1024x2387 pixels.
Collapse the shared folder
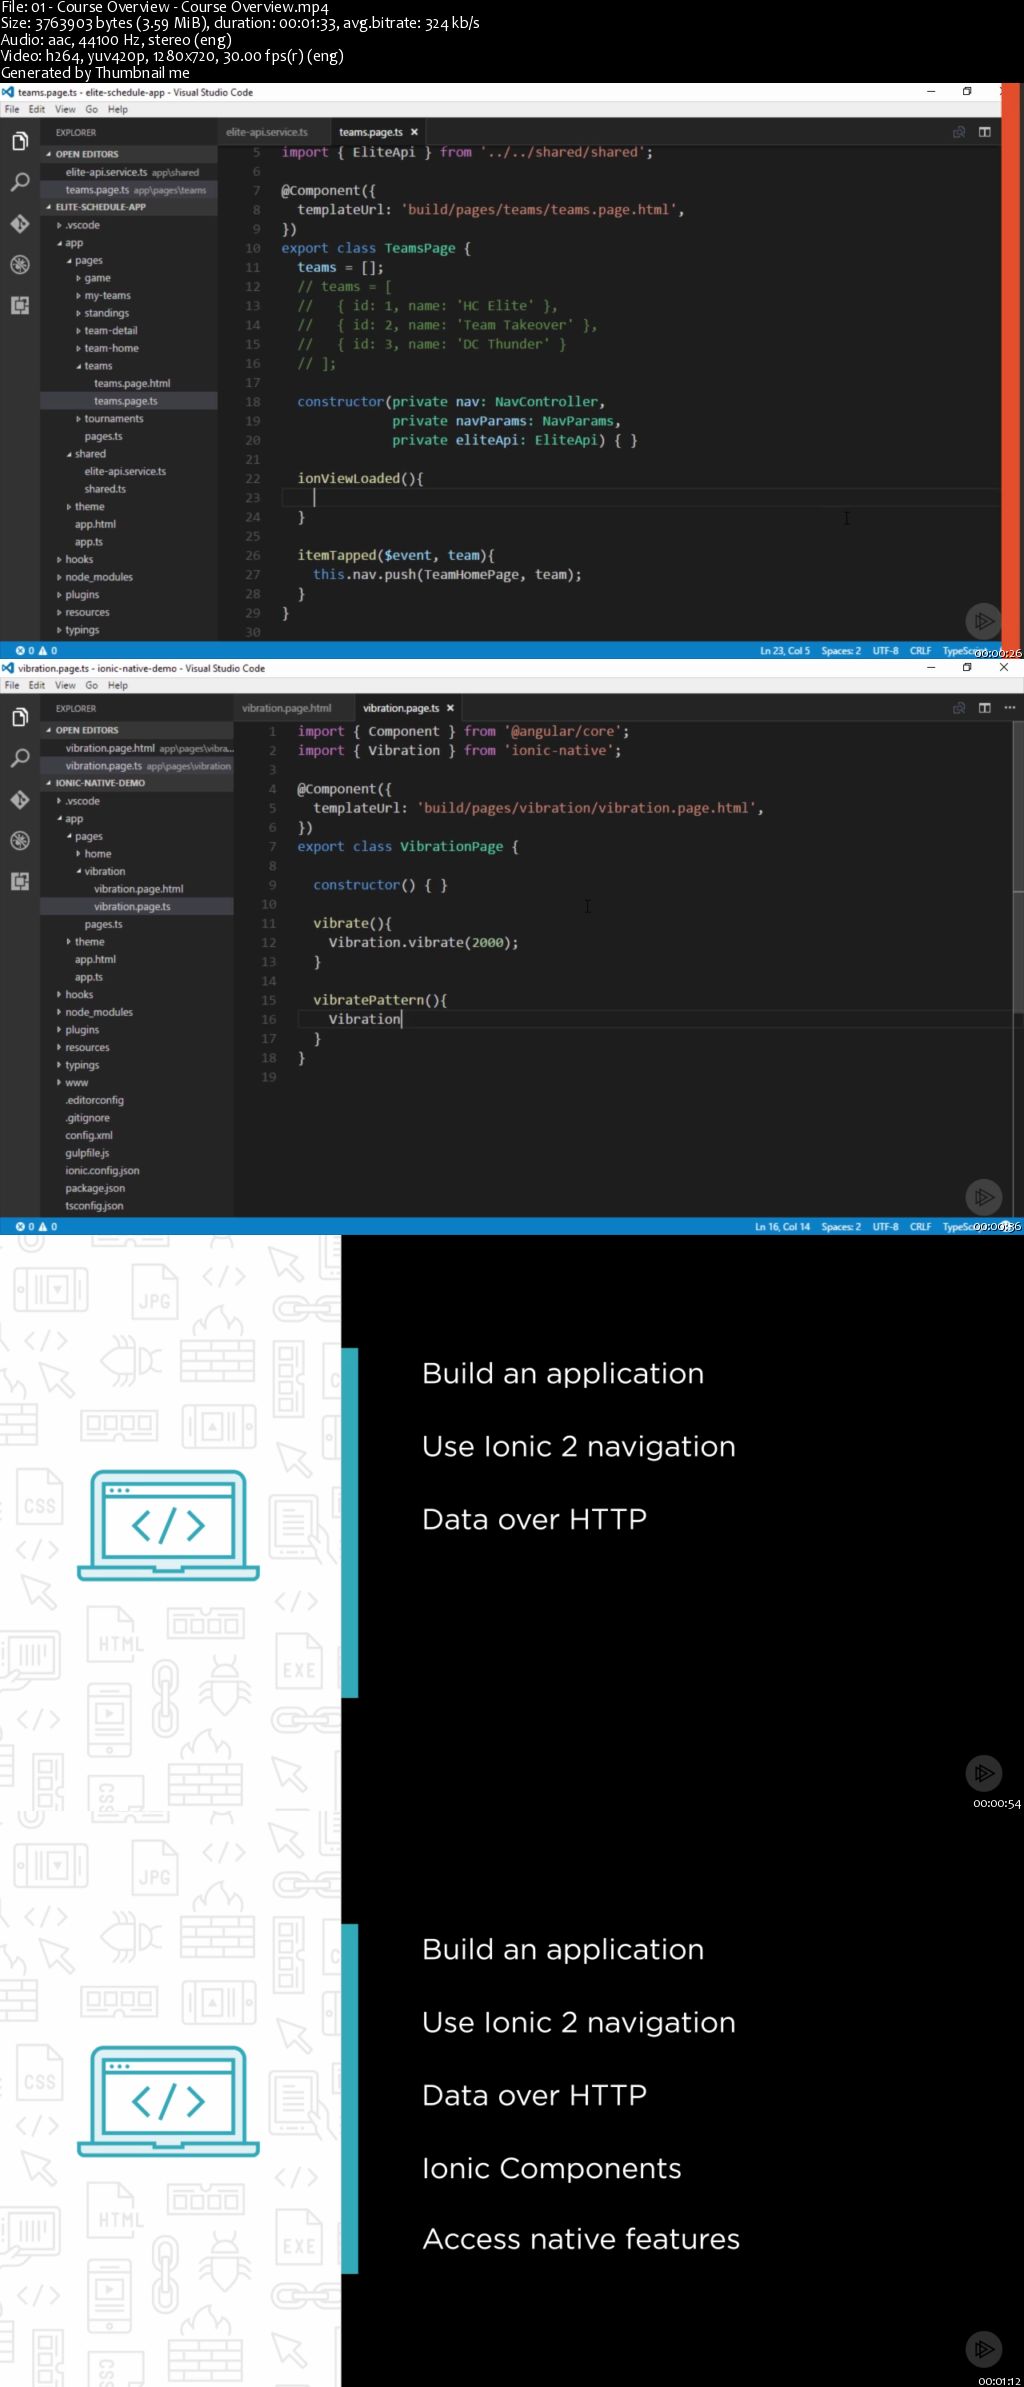point(90,454)
